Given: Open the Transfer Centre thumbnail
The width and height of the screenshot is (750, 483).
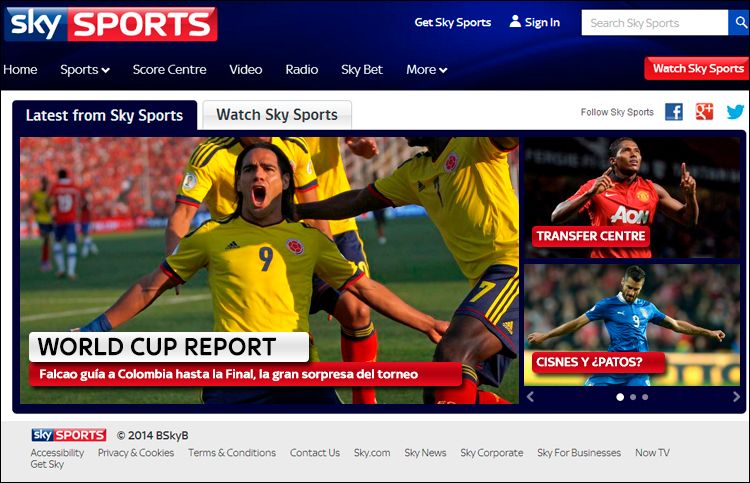Looking at the screenshot, I should (x=632, y=198).
